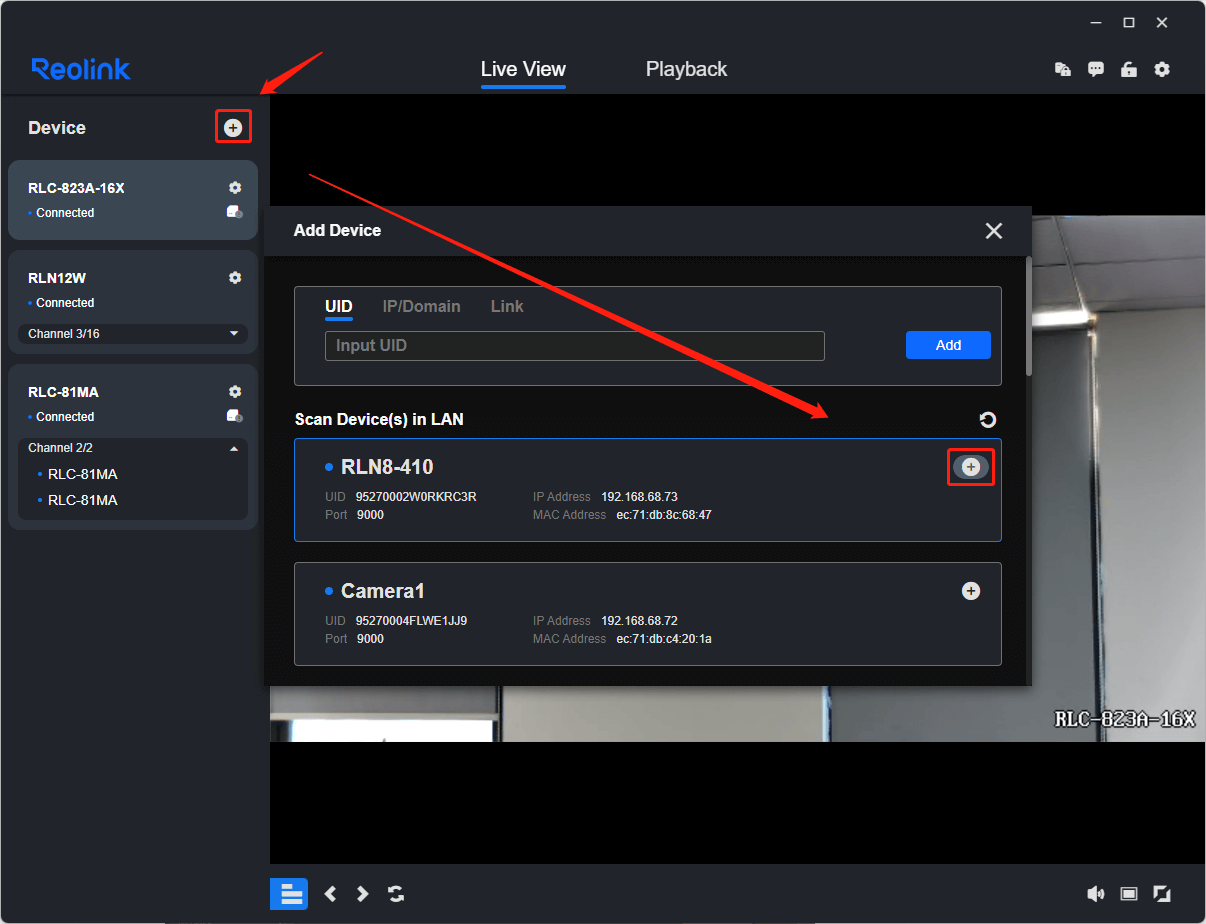
Task: Refresh LAN device scan
Action: coord(988,420)
